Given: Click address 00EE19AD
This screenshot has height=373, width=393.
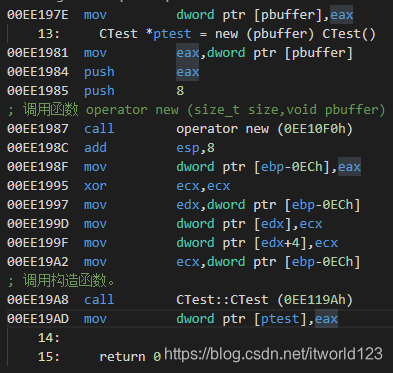Looking at the screenshot, I should tap(38, 319).
